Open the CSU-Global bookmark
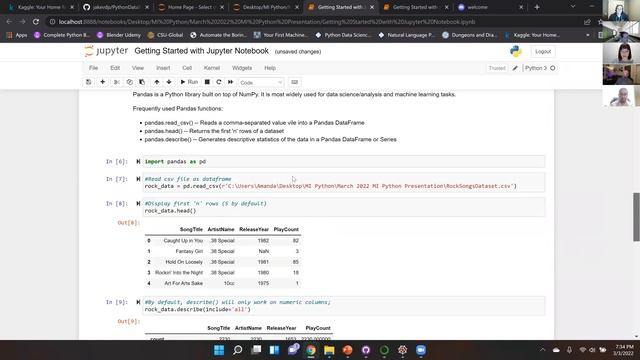The image size is (640, 360). (x=165, y=35)
